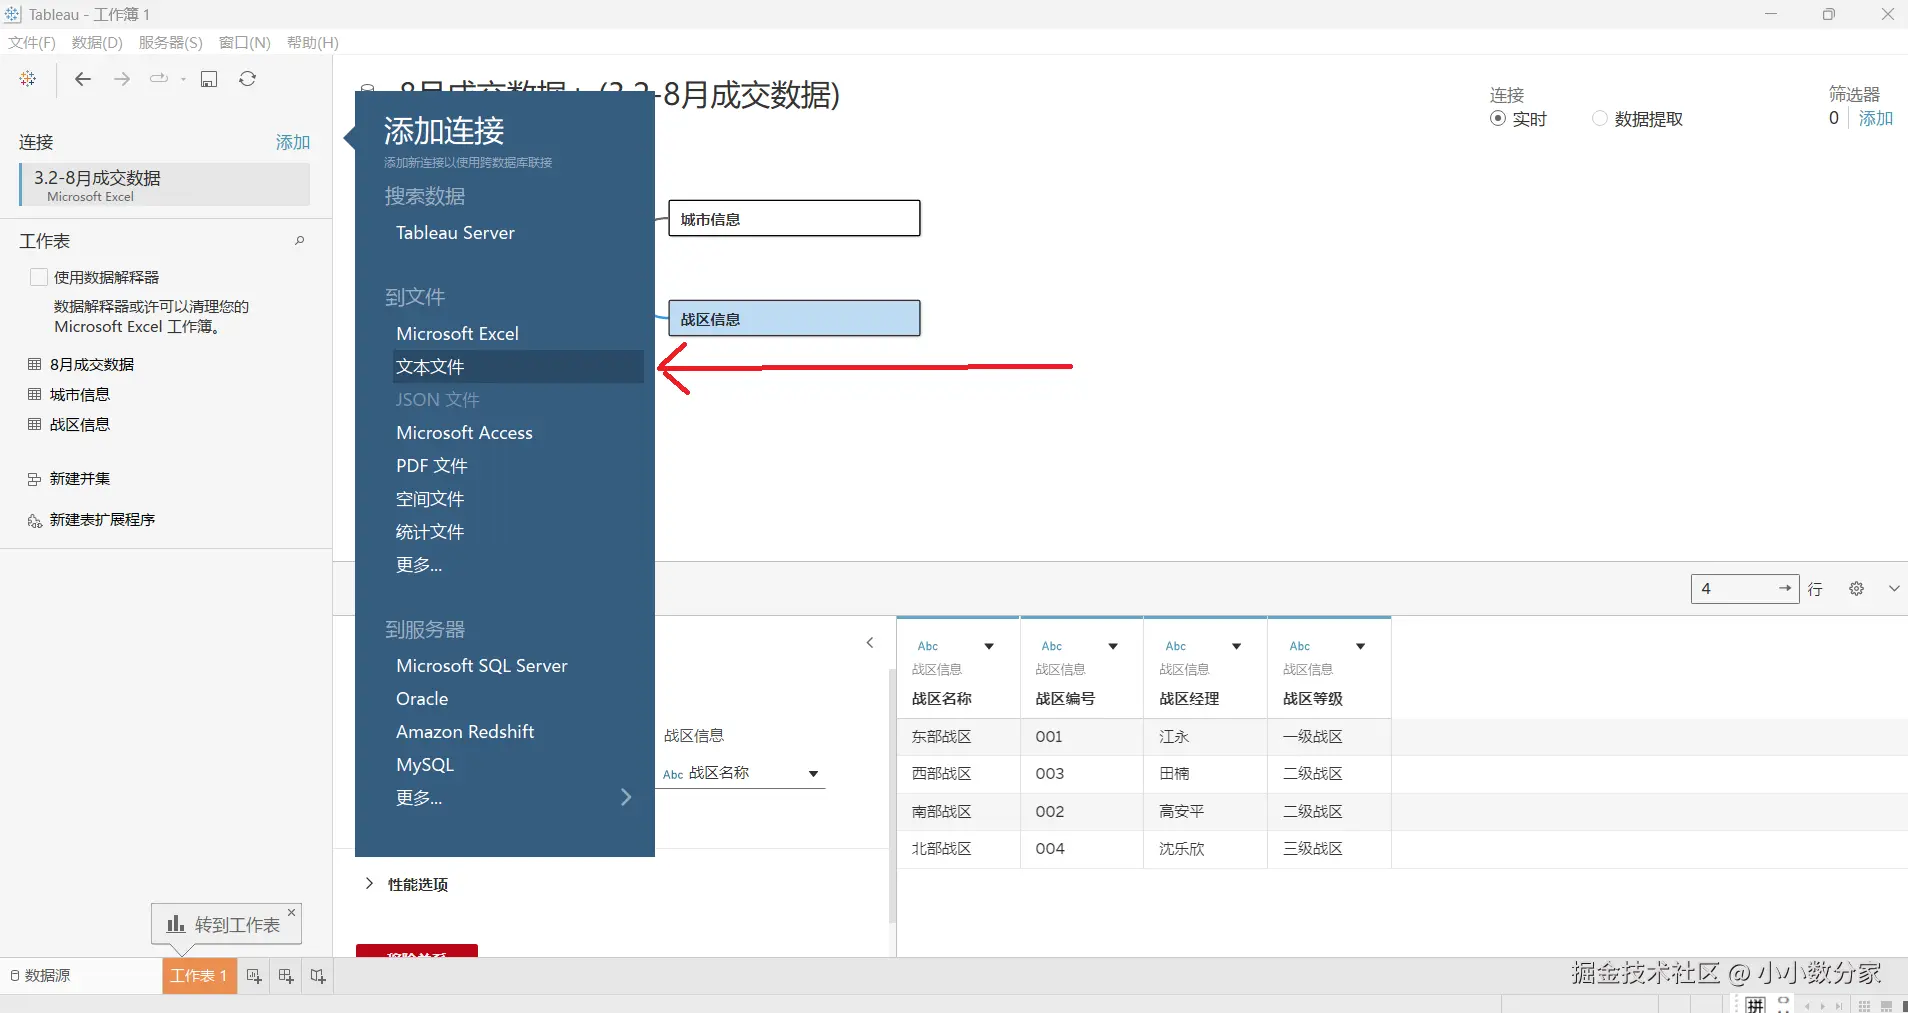Choose 空间文件 connector
This screenshot has width=1908, height=1013.
point(430,499)
